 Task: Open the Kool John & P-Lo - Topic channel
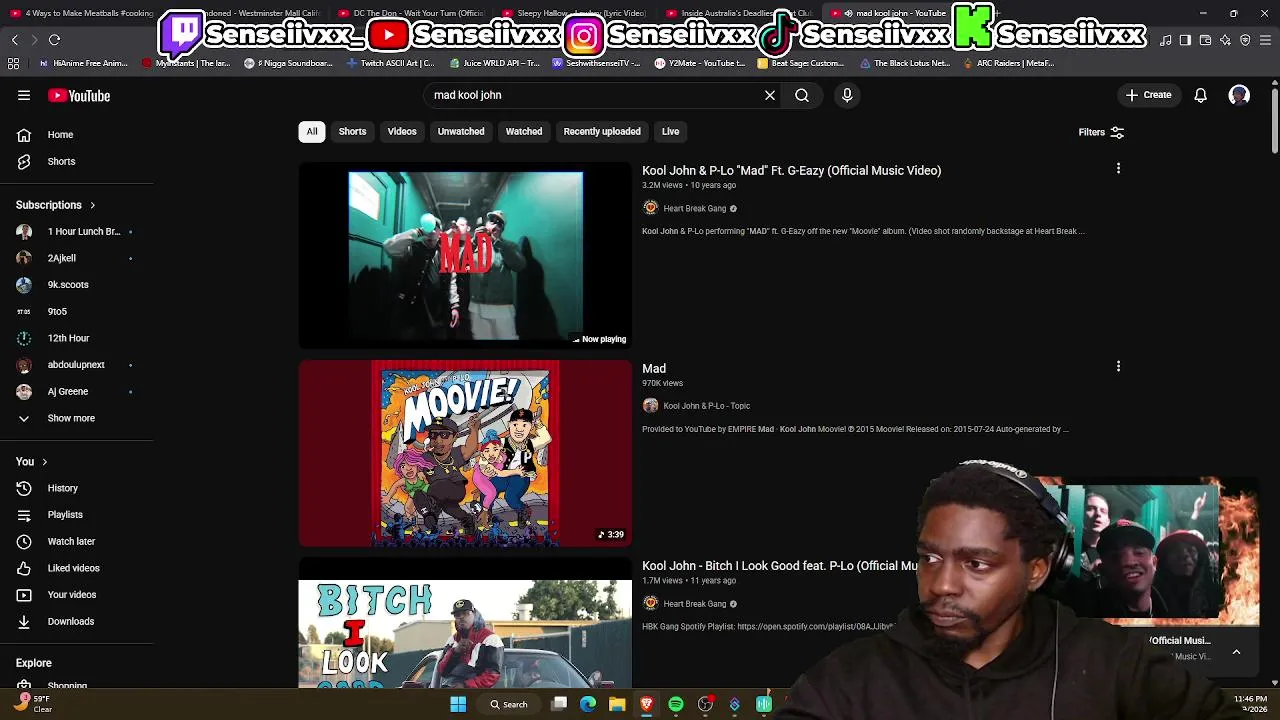(706, 406)
